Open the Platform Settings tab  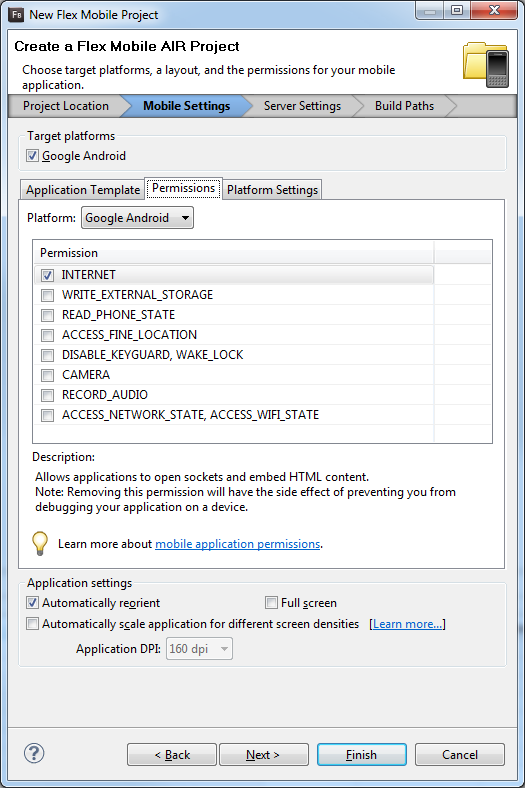coord(272,190)
